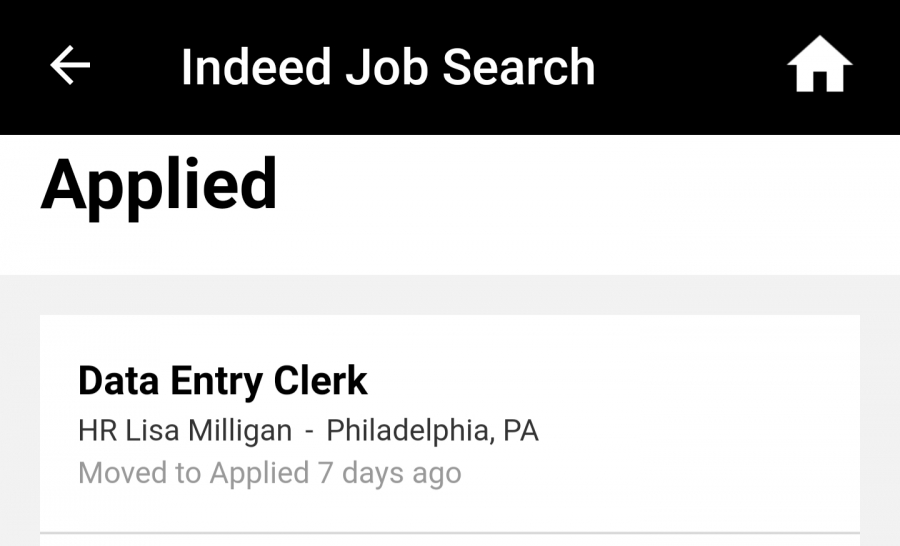Viewport: 900px width, 546px height.
Task: Click the 7 days ago timestamp
Action: coord(390,473)
